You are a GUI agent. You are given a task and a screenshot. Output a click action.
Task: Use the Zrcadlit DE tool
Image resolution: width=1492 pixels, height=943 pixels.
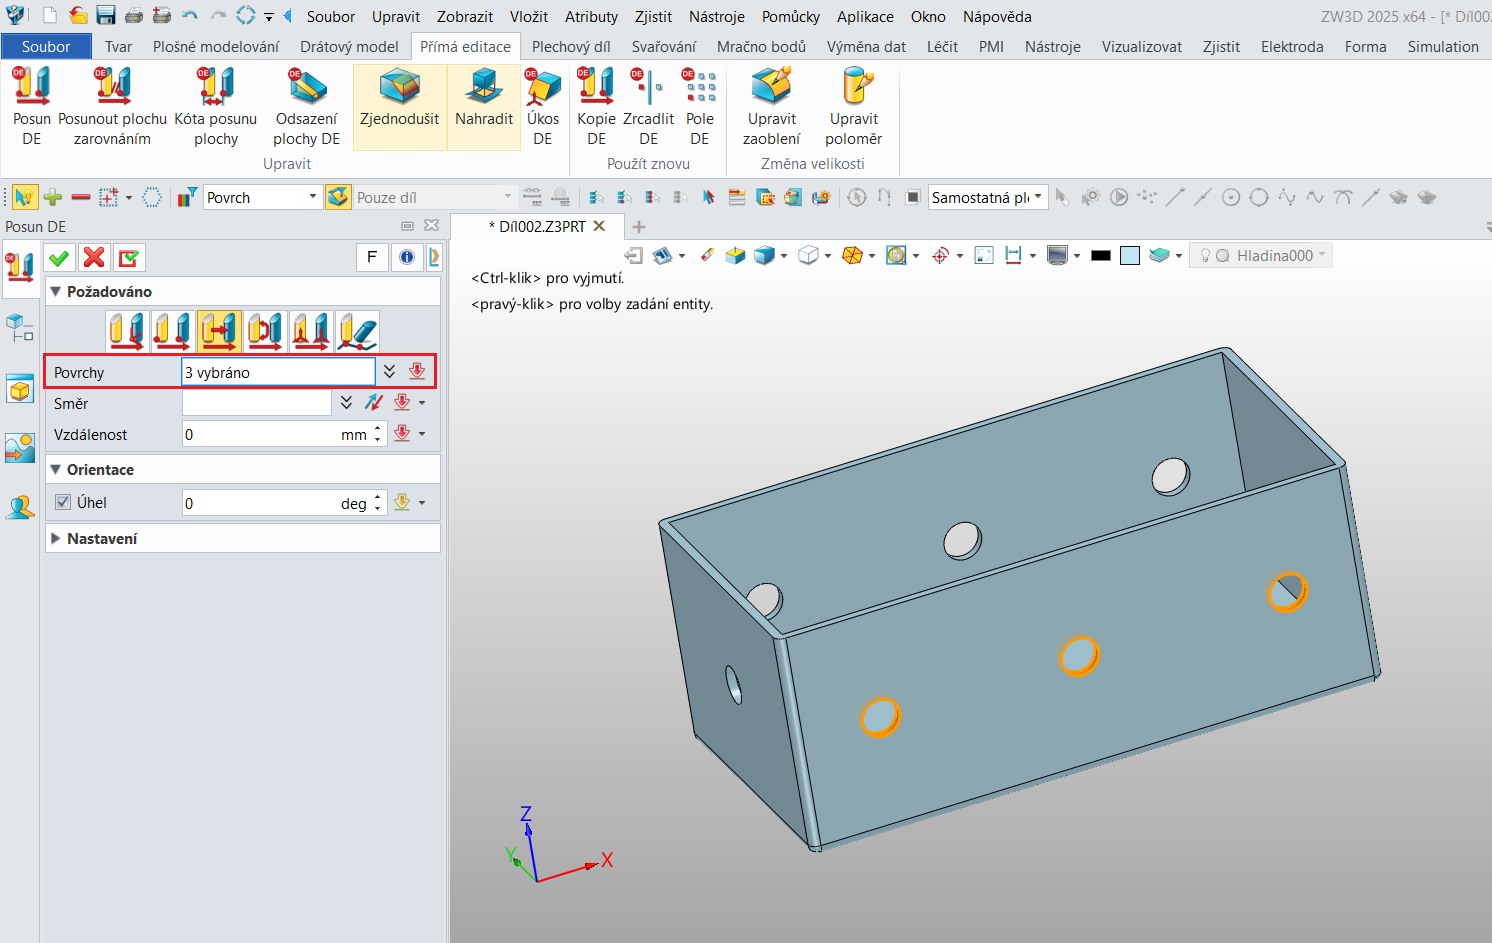(x=648, y=107)
